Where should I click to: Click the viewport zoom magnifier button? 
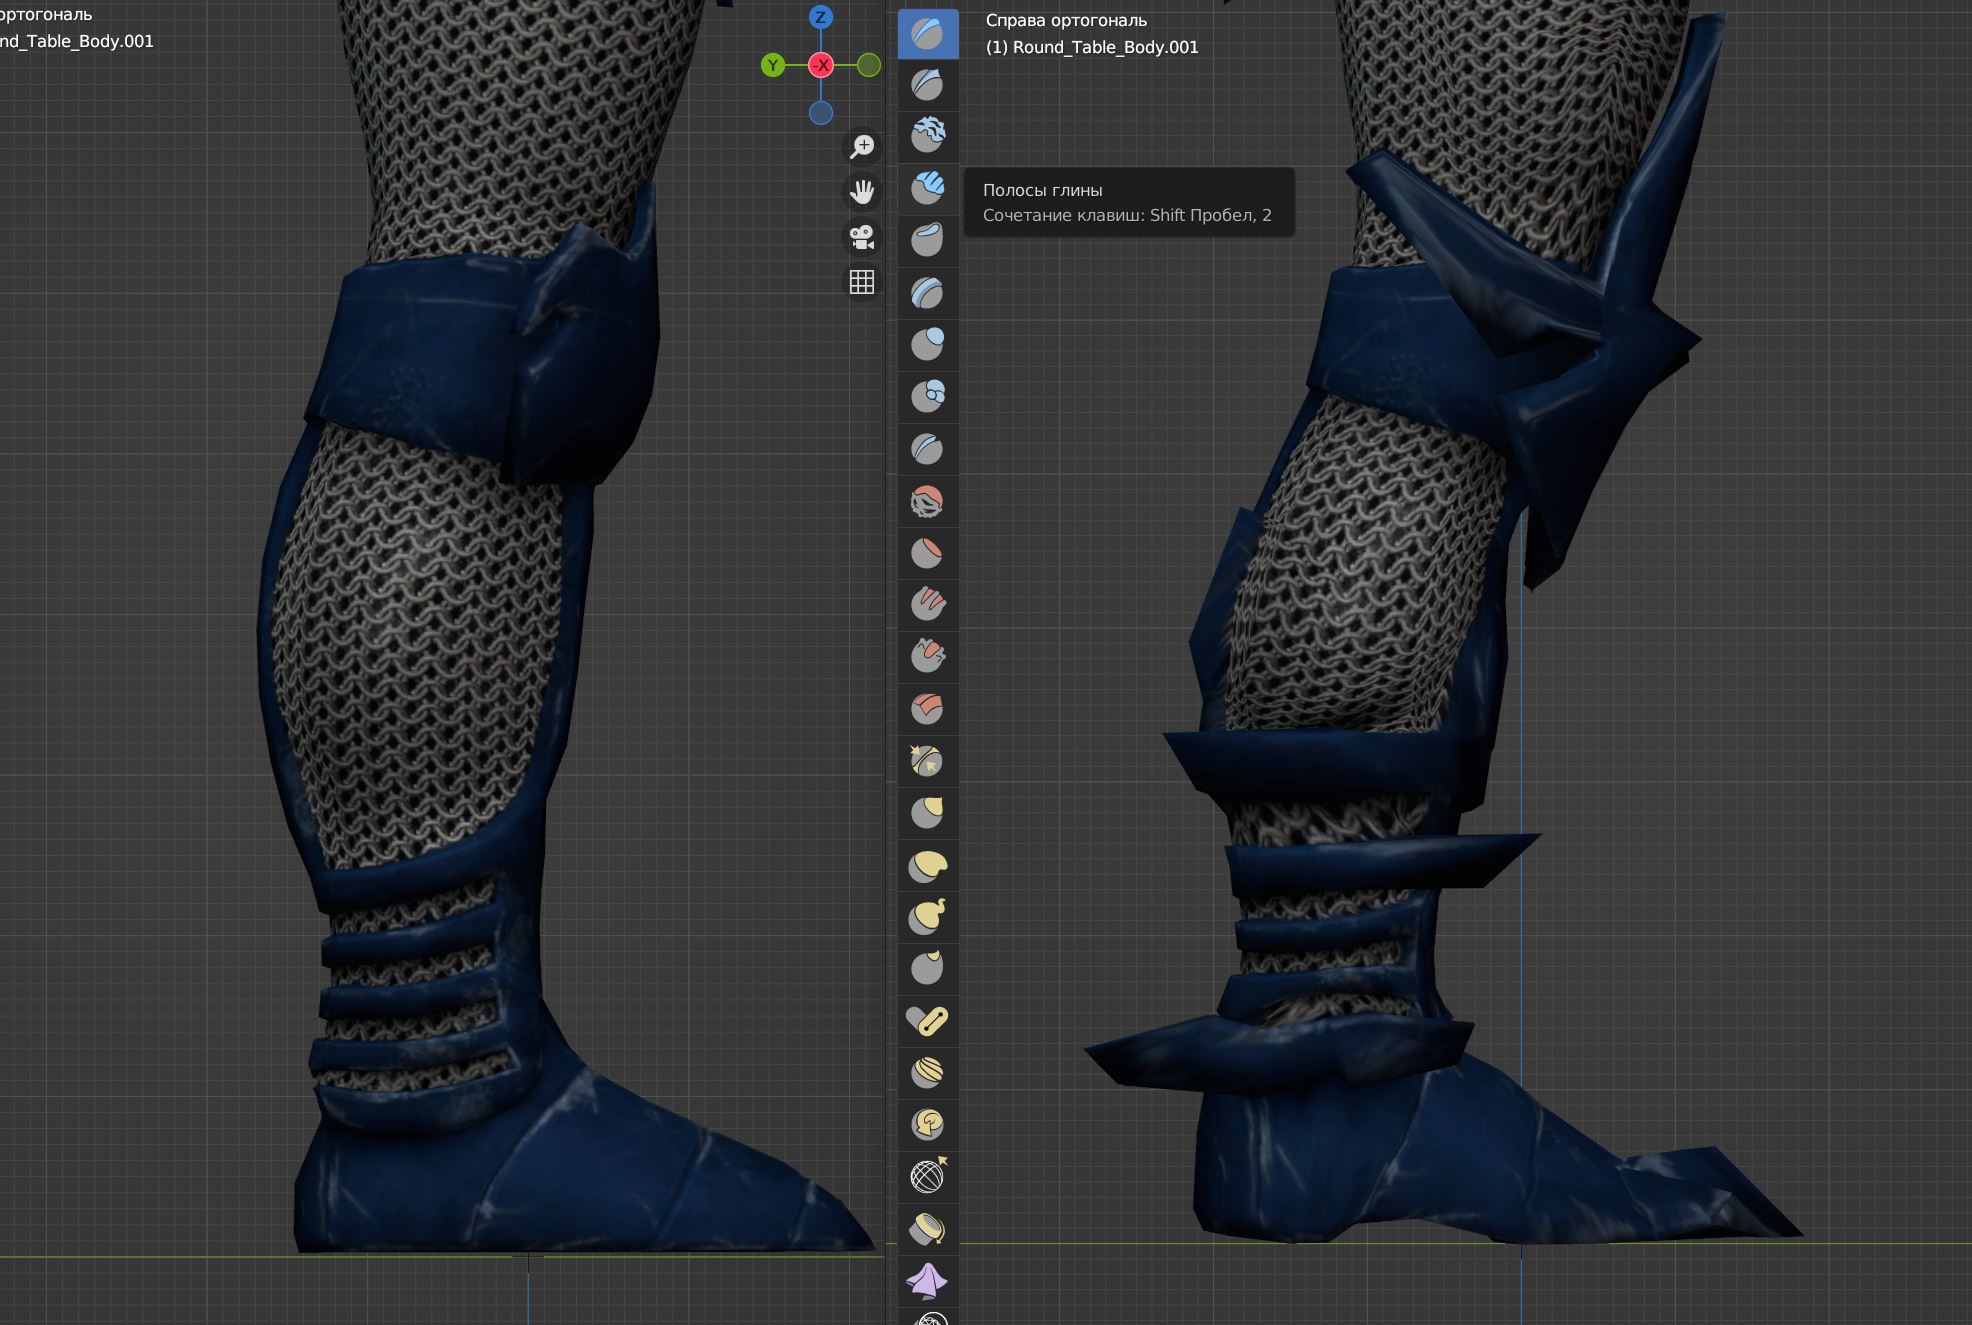pos(862,146)
